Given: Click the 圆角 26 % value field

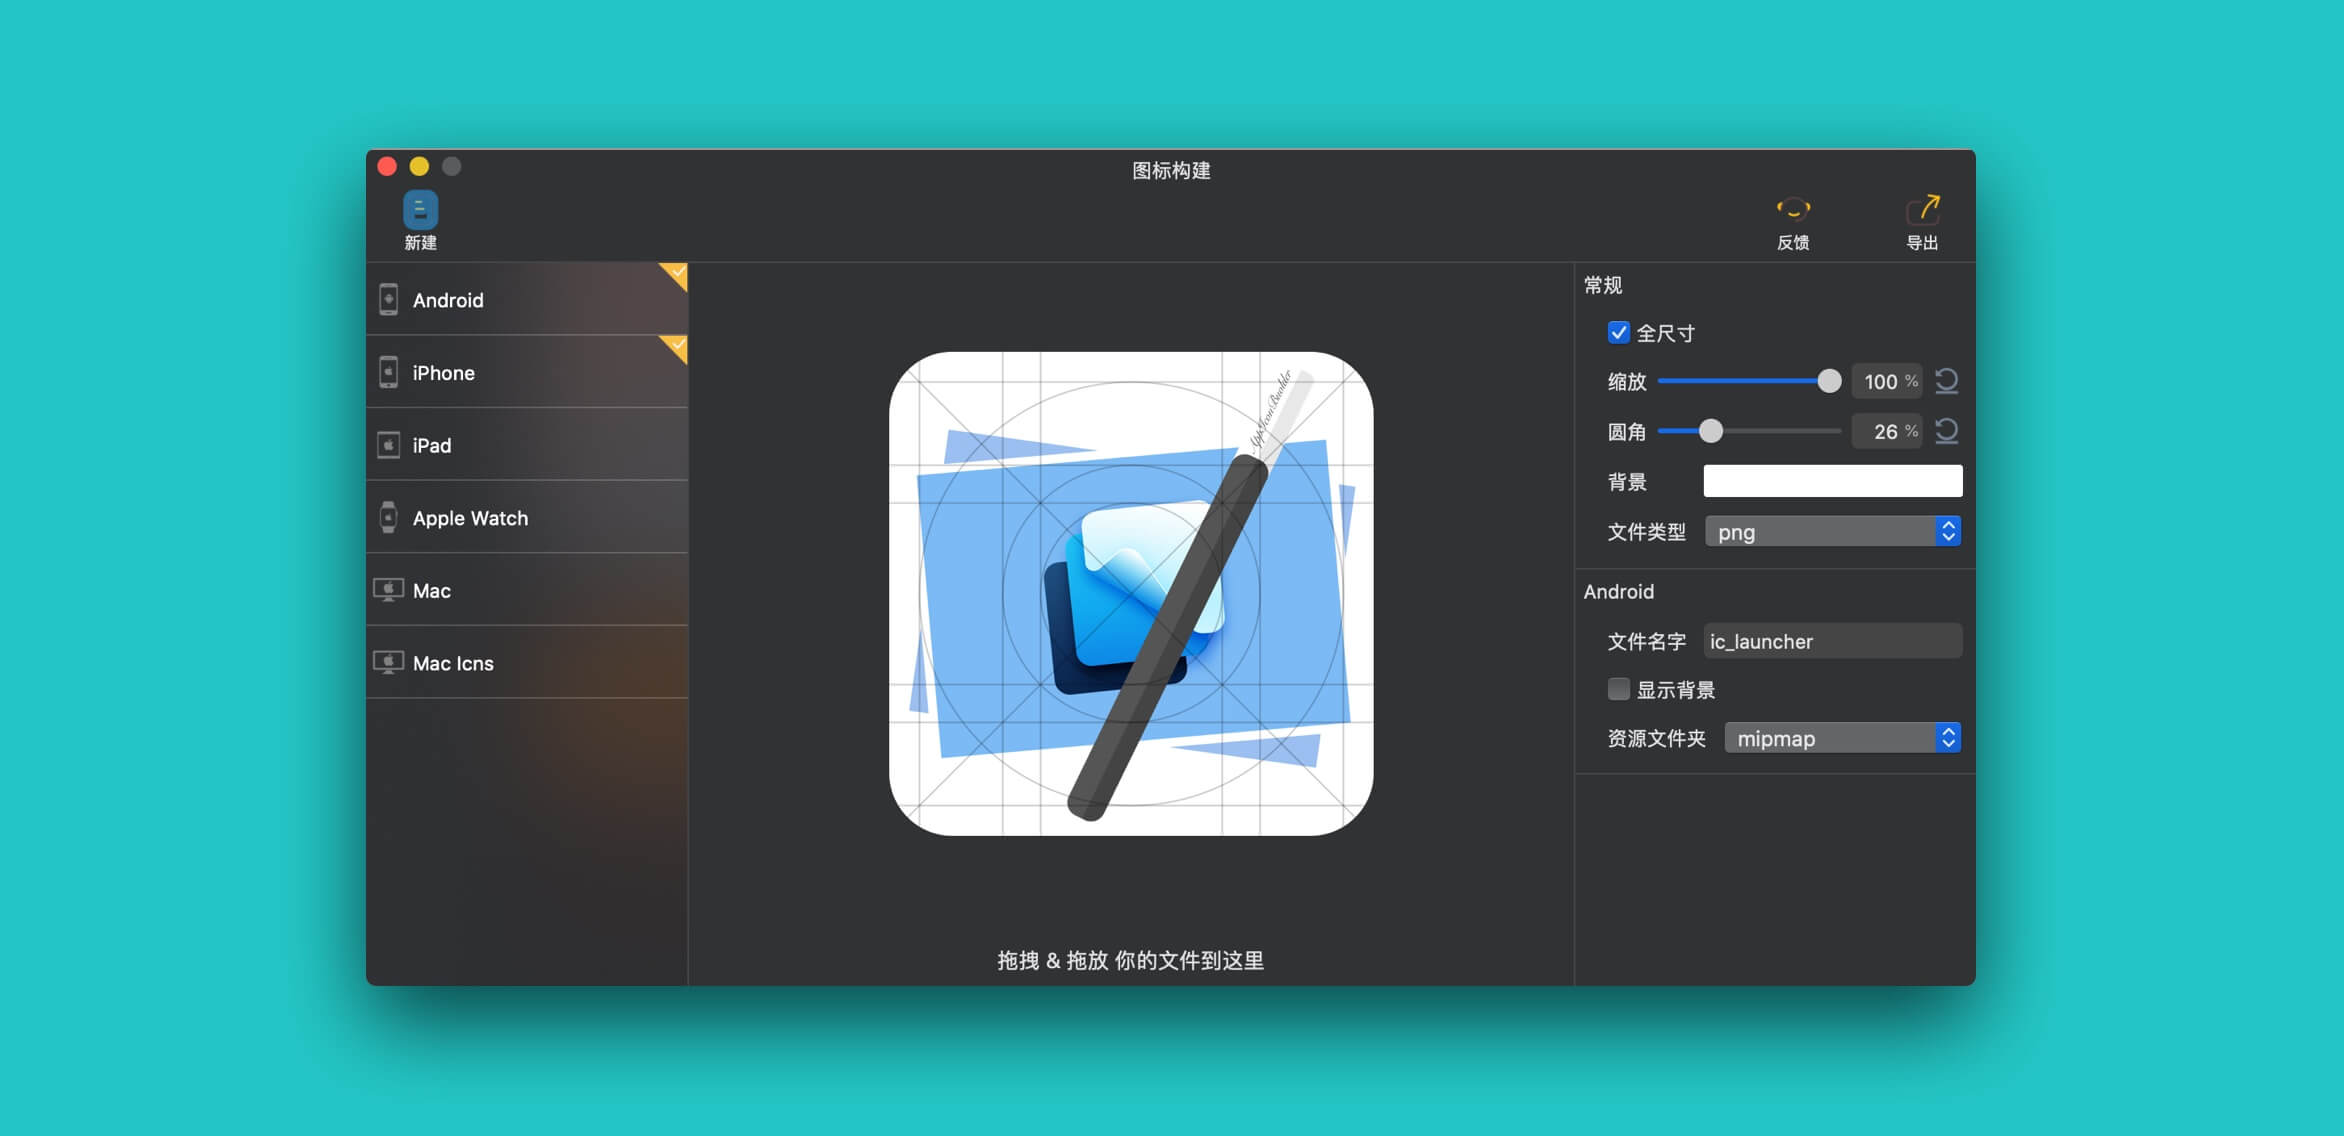Looking at the screenshot, I should [x=1887, y=431].
